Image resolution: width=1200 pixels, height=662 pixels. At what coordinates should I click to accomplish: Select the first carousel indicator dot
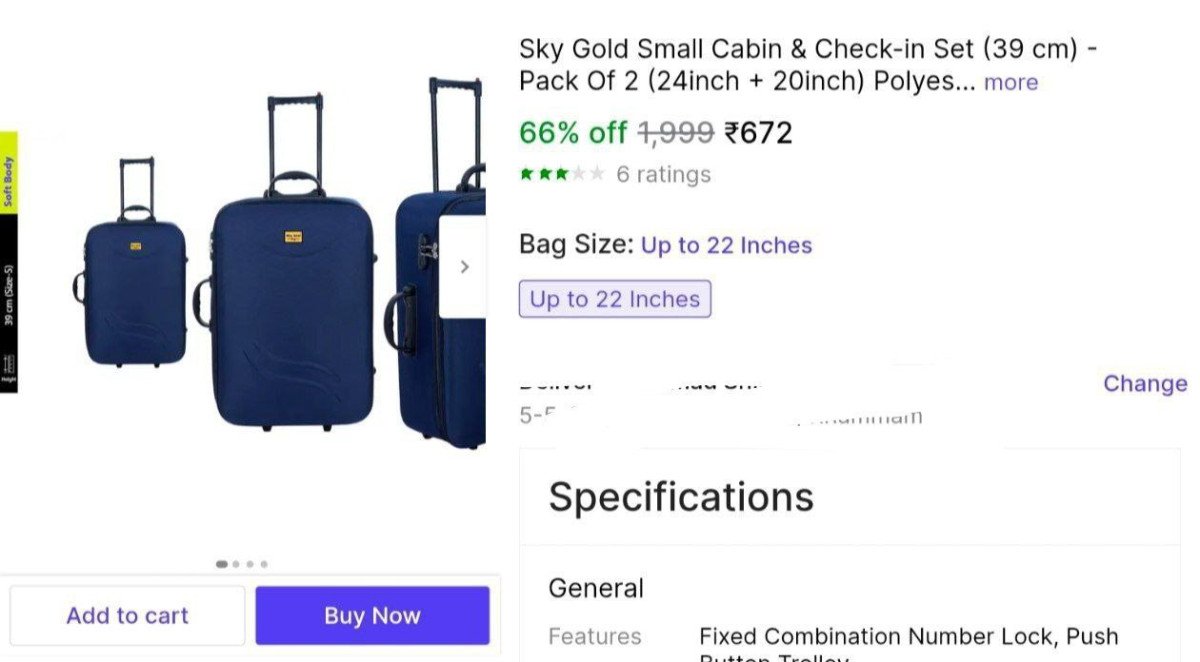coord(222,564)
